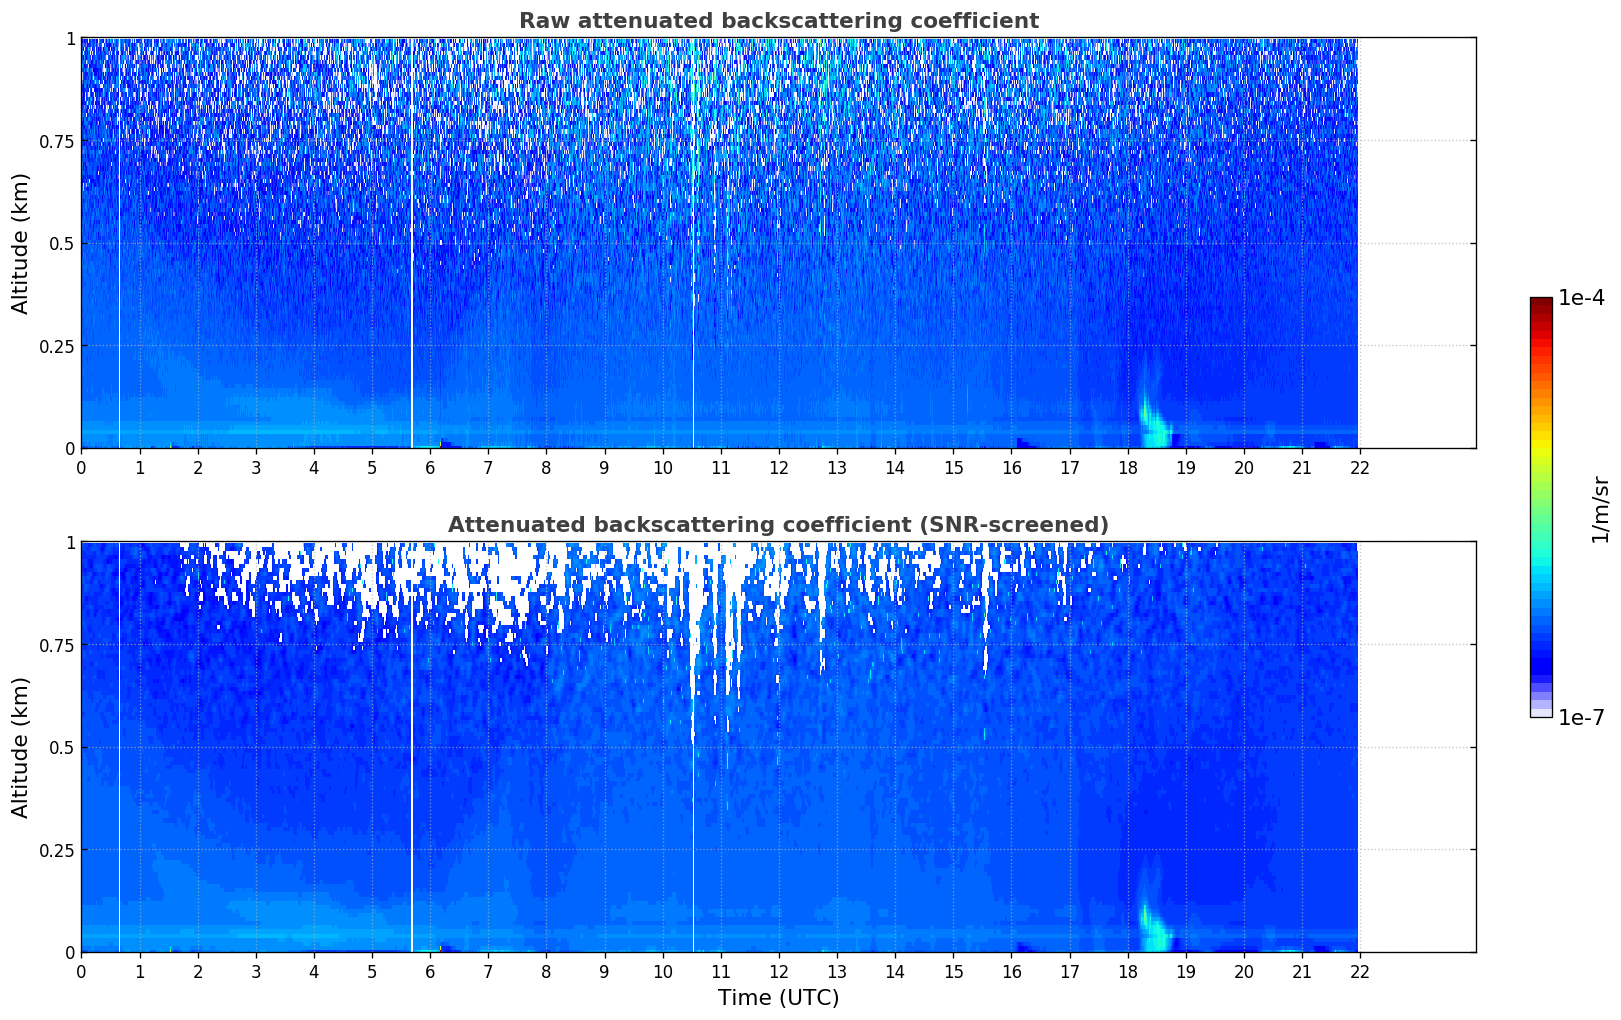
Task: Click the '6' time tick on the bottom axis
Action: click(430, 972)
